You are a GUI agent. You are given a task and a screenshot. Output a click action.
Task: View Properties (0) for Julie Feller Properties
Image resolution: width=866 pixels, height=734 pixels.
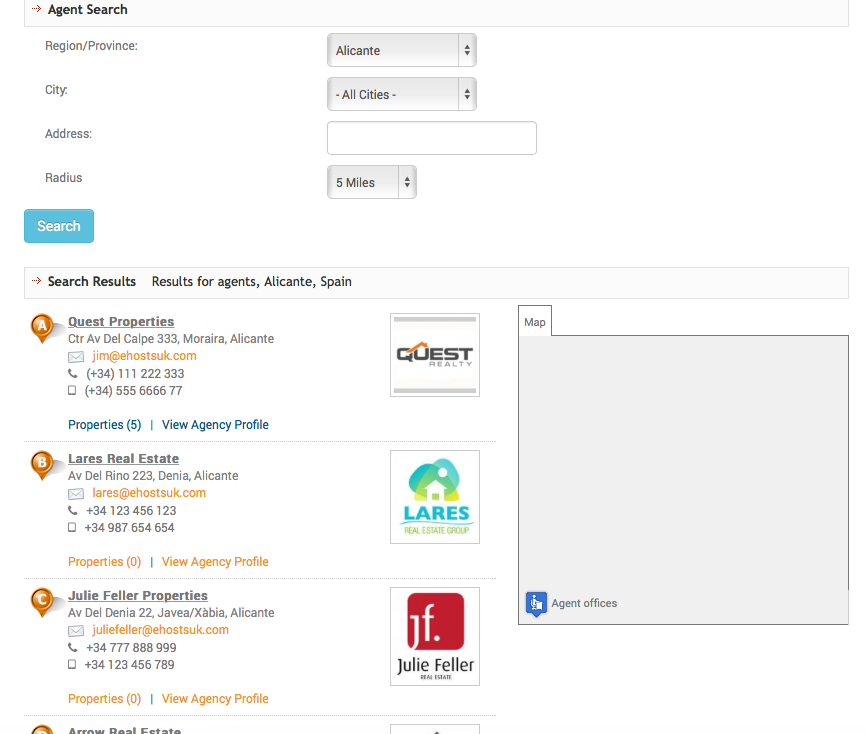click(104, 699)
